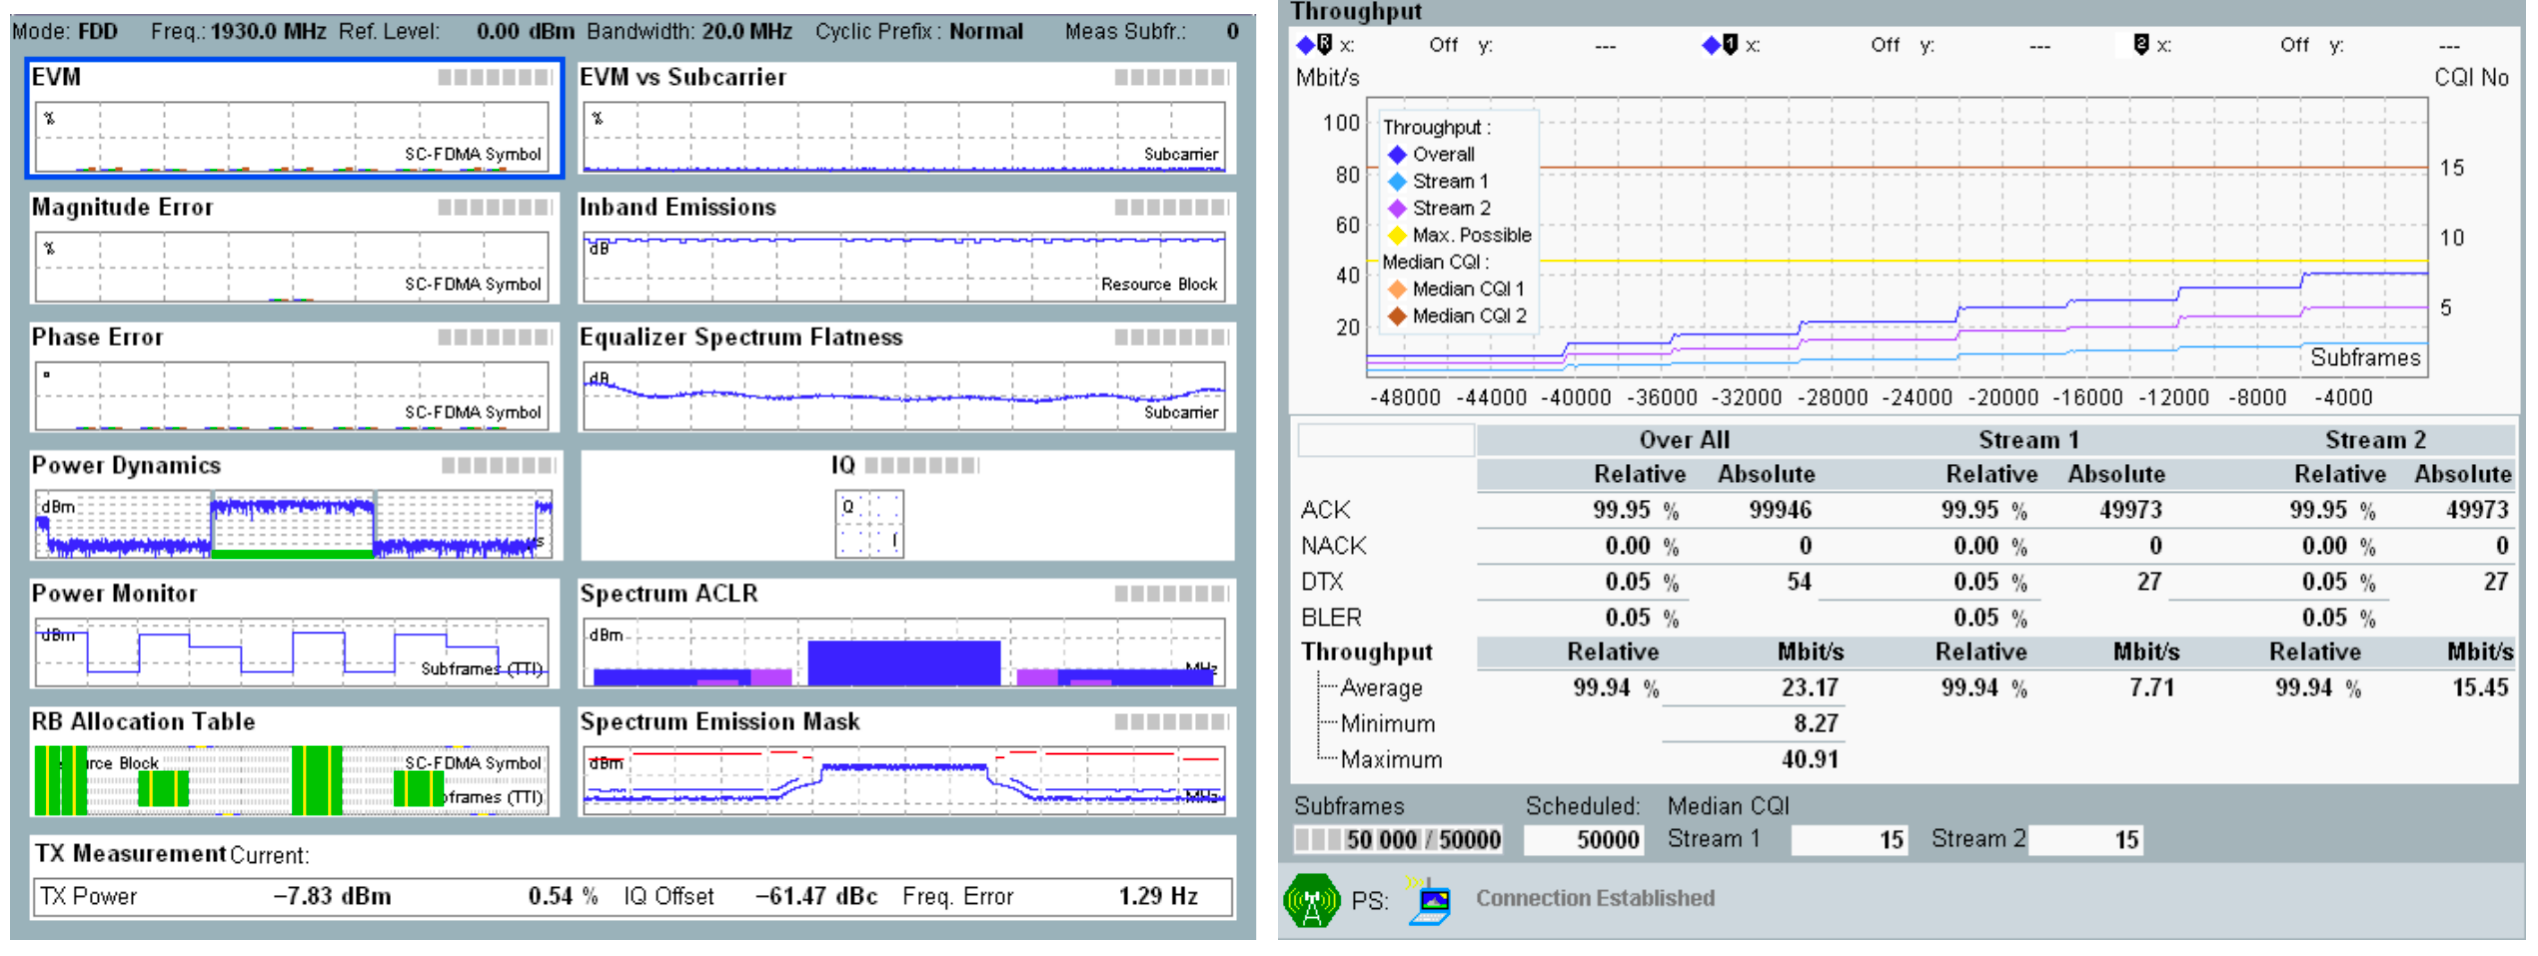Image resolution: width=2538 pixels, height=956 pixels.
Task: Click the subframes progress bar 50 000 / 50000
Action: pyautogui.click(x=1399, y=840)
